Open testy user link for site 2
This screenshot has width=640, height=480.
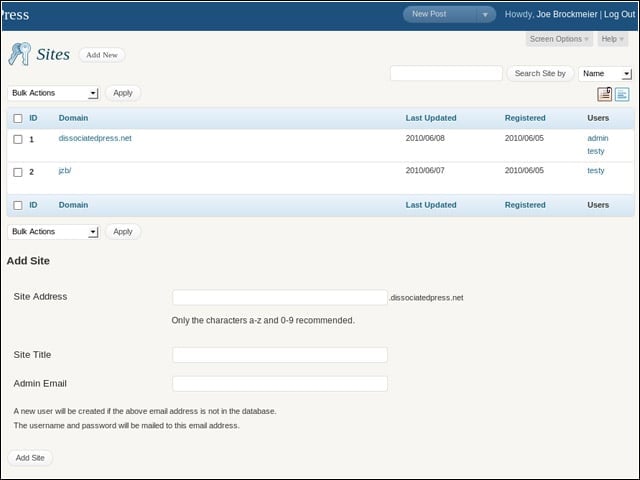(596, 171)
